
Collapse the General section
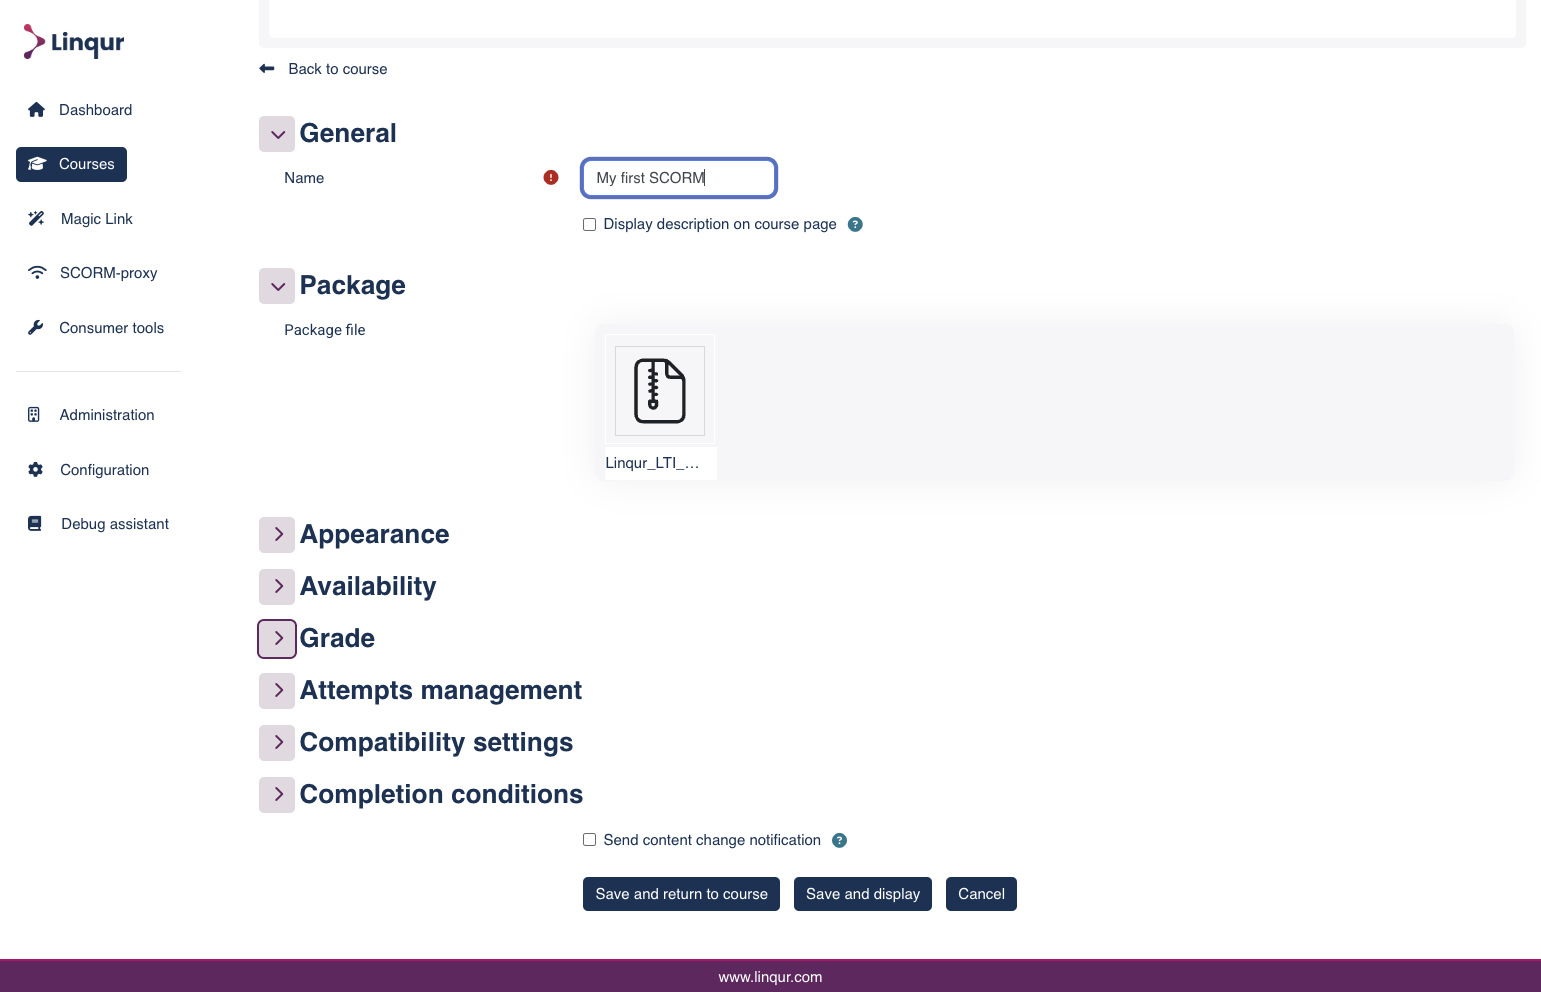(277, 134)
